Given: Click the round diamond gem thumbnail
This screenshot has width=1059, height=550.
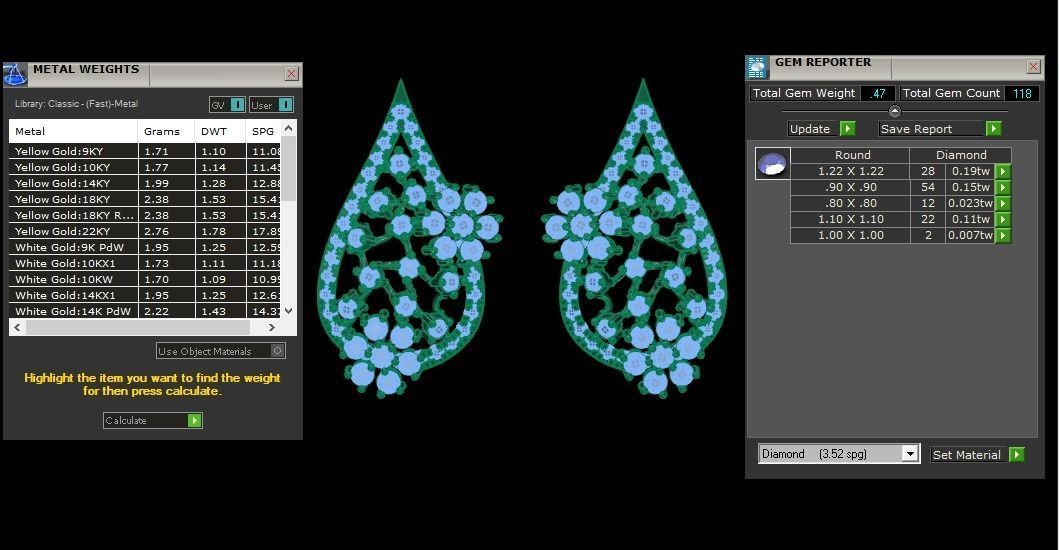Looking at the screenshot, I should click(772, 164).
